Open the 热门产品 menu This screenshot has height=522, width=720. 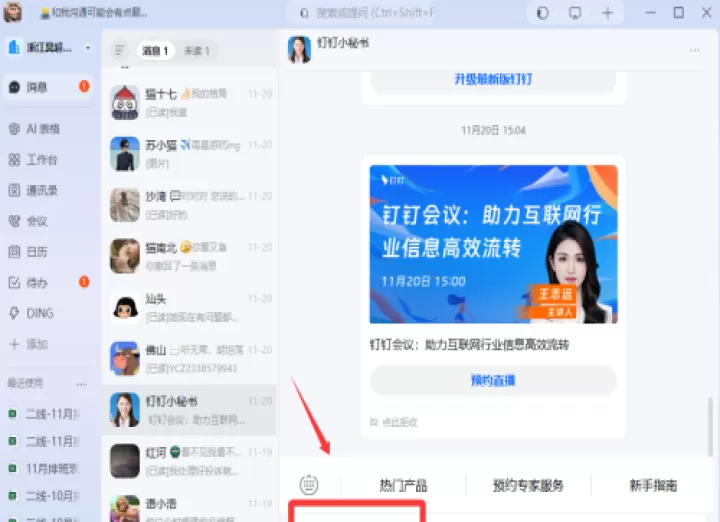[403, 485]
